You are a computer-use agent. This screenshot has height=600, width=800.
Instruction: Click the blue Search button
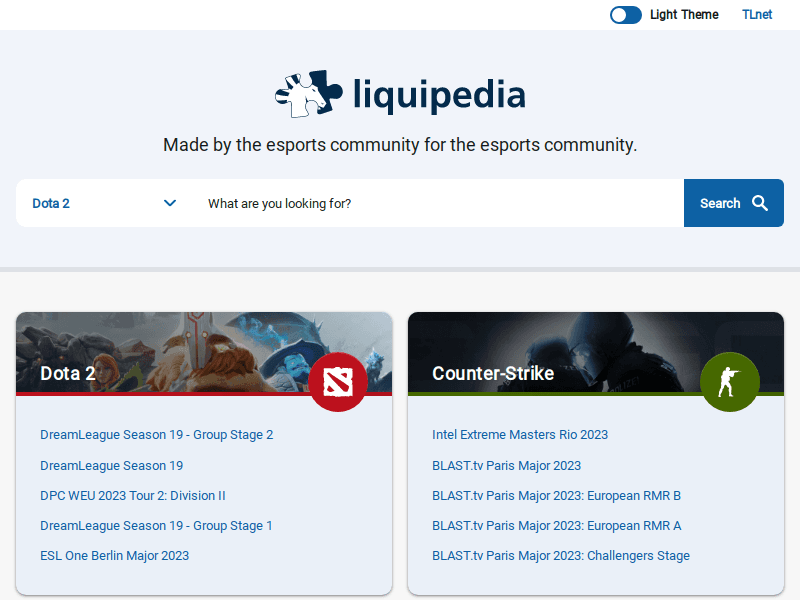pos(734,203)
